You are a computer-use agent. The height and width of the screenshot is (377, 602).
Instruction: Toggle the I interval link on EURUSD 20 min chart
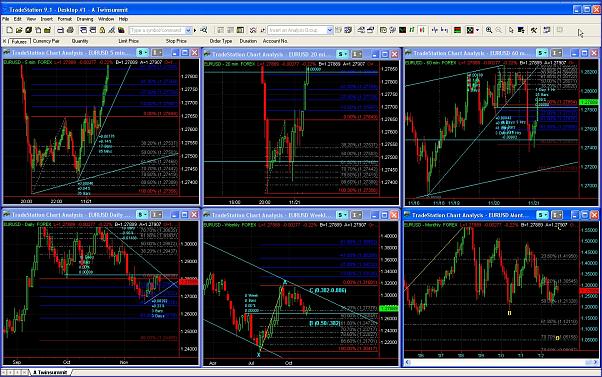(x=357, y=55)
